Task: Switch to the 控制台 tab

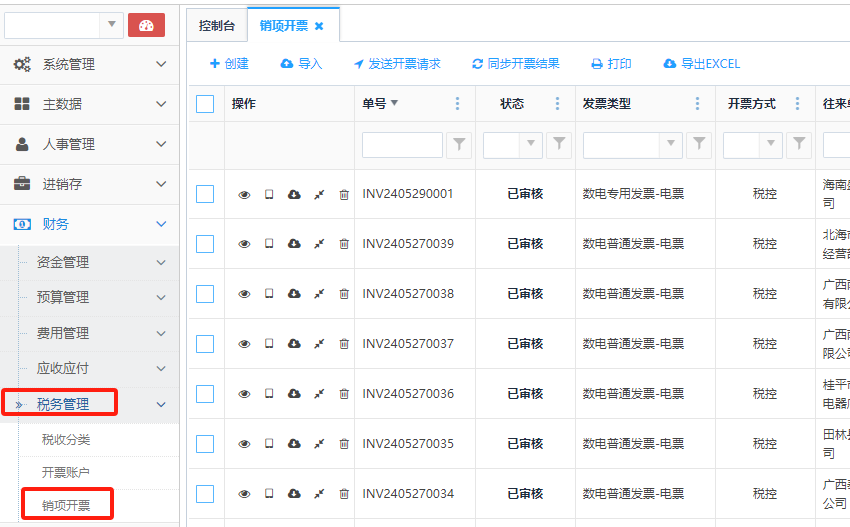Action: click(216, 26)
